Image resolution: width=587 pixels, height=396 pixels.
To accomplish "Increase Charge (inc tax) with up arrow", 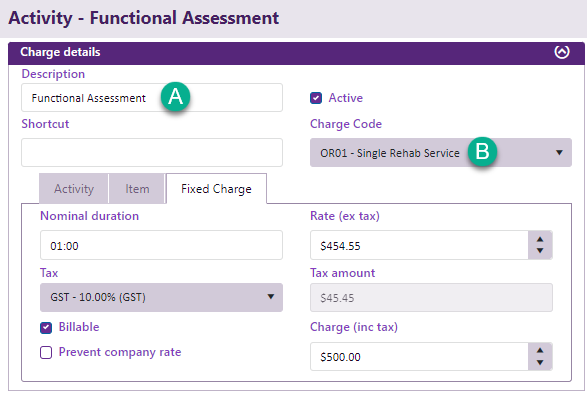I will pyautogui.click(x=540, y=350).
